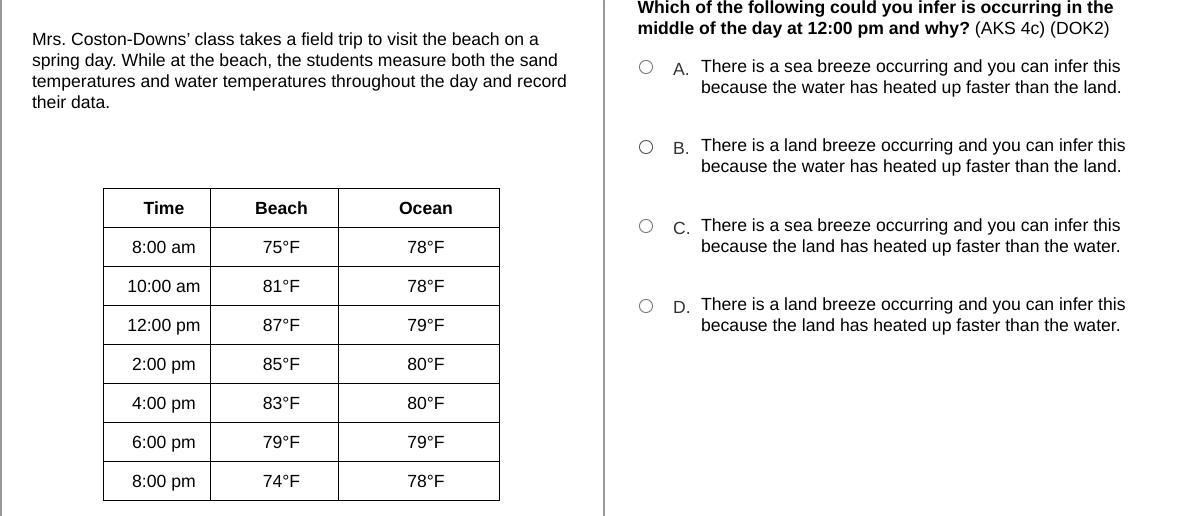The width and height of the screenshot is (1192, 516).
Task: Click the 2:00 pm ocean temperature 80°F cell
Action: point(419,364)
